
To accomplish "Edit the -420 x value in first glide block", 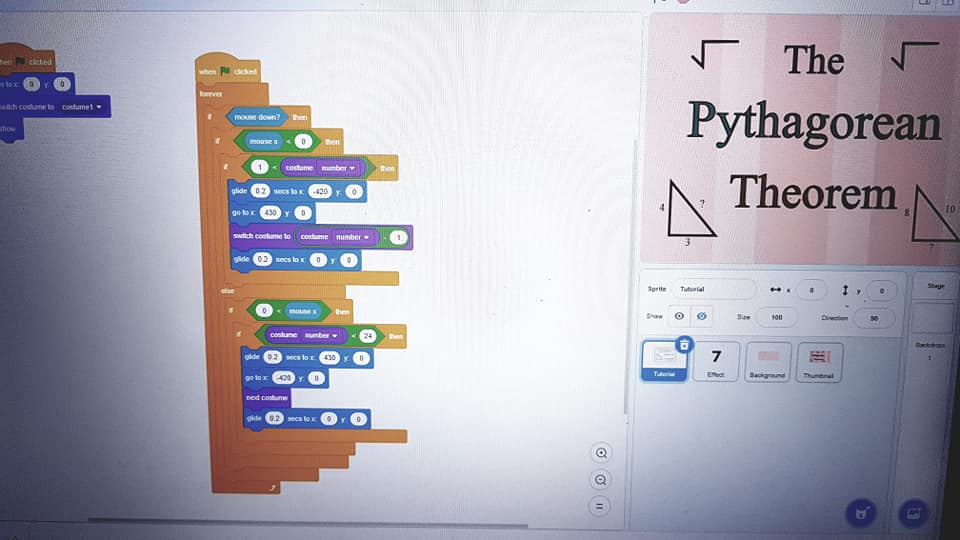I will point(320,192).
